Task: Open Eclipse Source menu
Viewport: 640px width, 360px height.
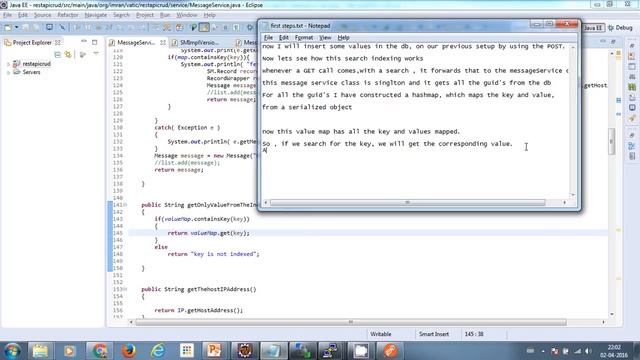Action: pyautogui.click(x=42, y=15)
